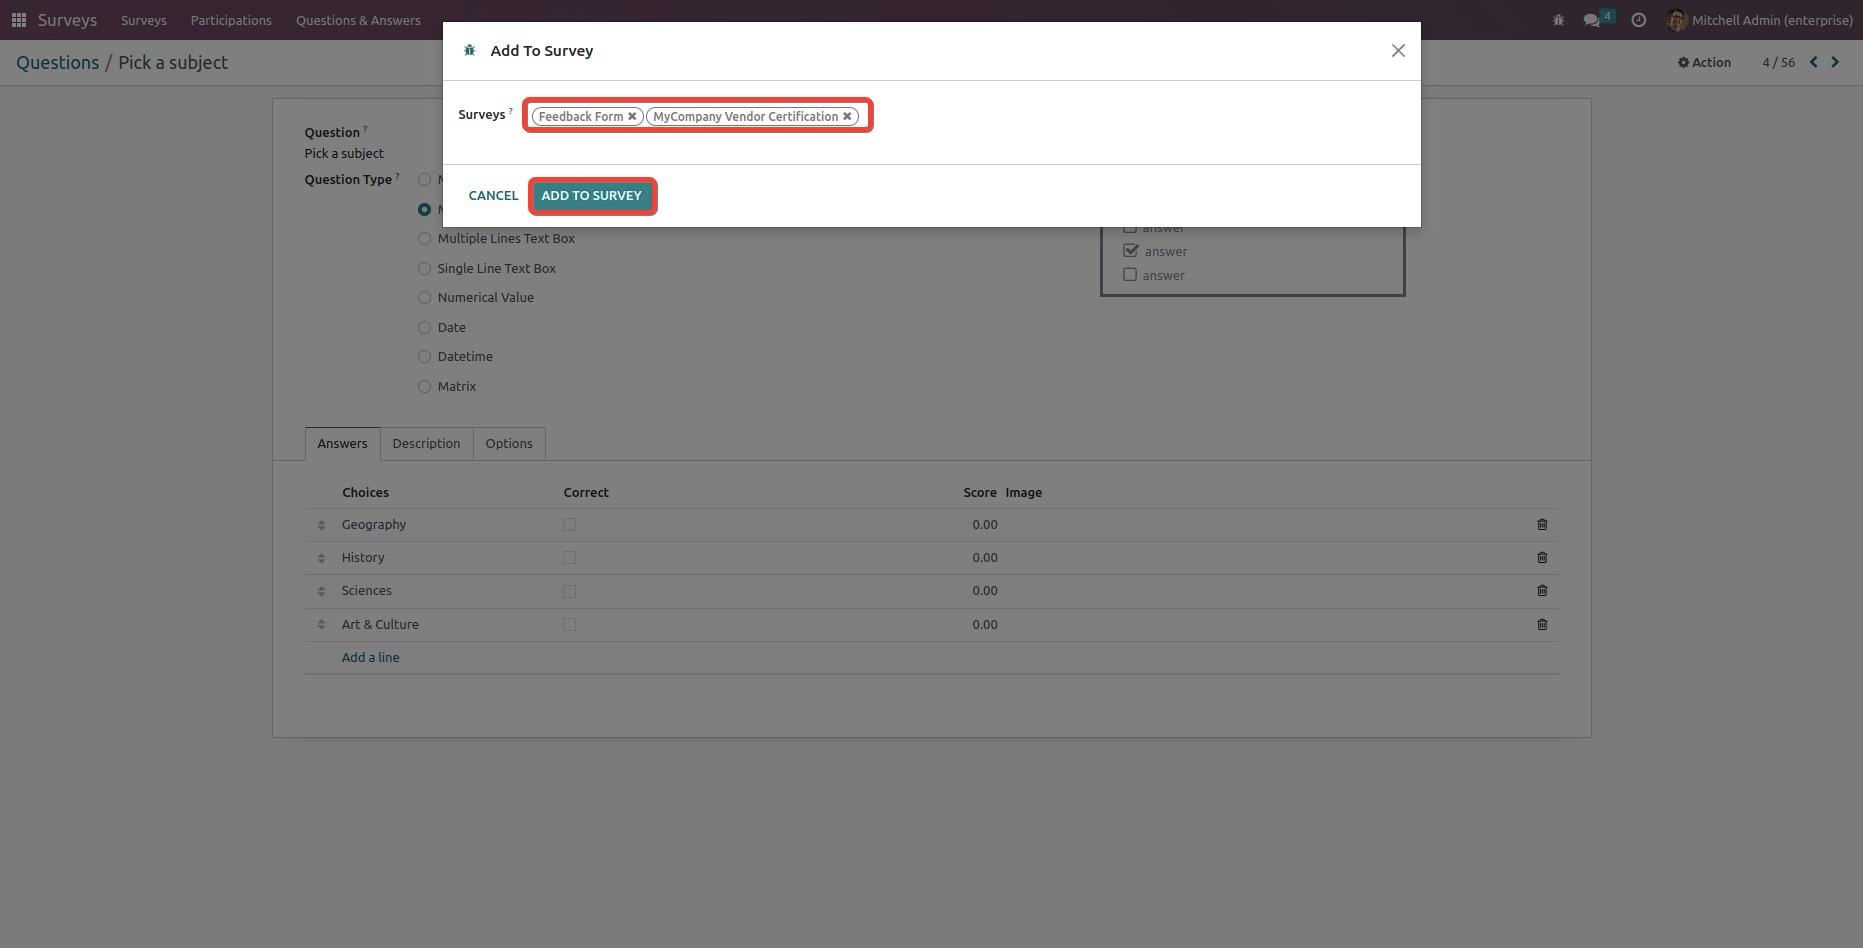This screenshot has width=1863, height=948.
Task: Switch to the Options tab
Action: coord(509,444)
